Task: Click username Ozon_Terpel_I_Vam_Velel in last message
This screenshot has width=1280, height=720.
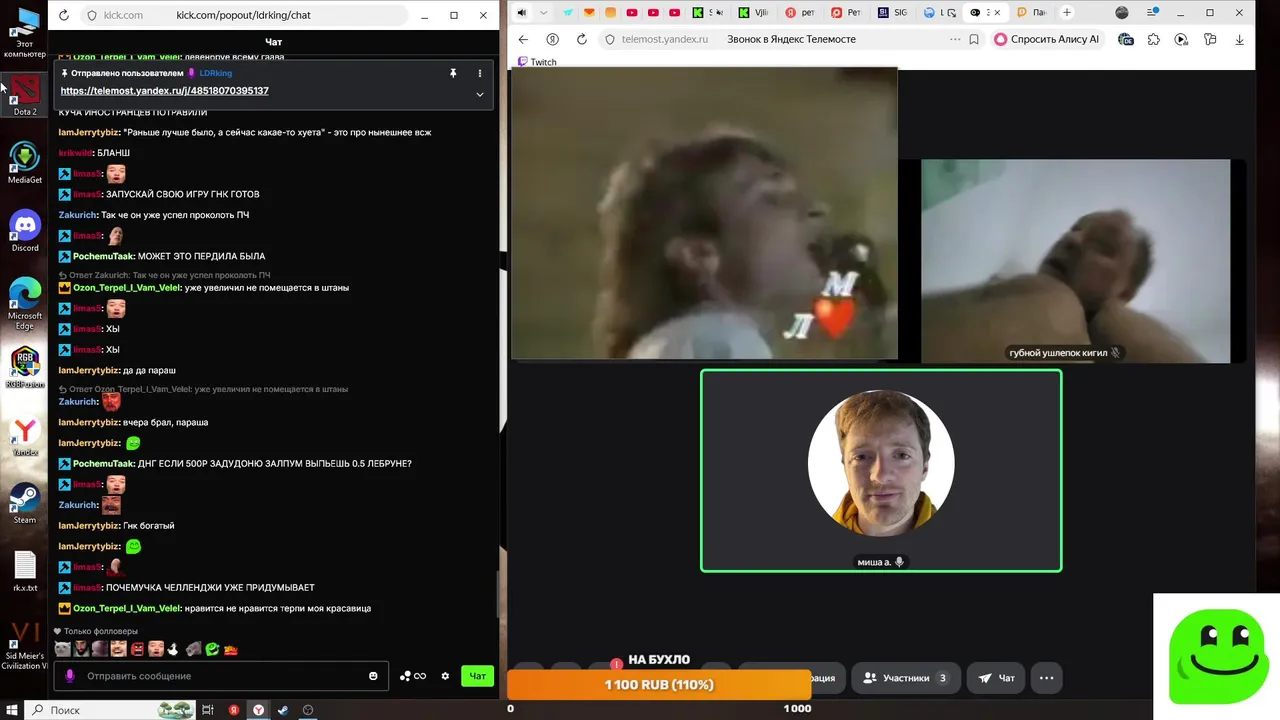Action: click(127, 608)
